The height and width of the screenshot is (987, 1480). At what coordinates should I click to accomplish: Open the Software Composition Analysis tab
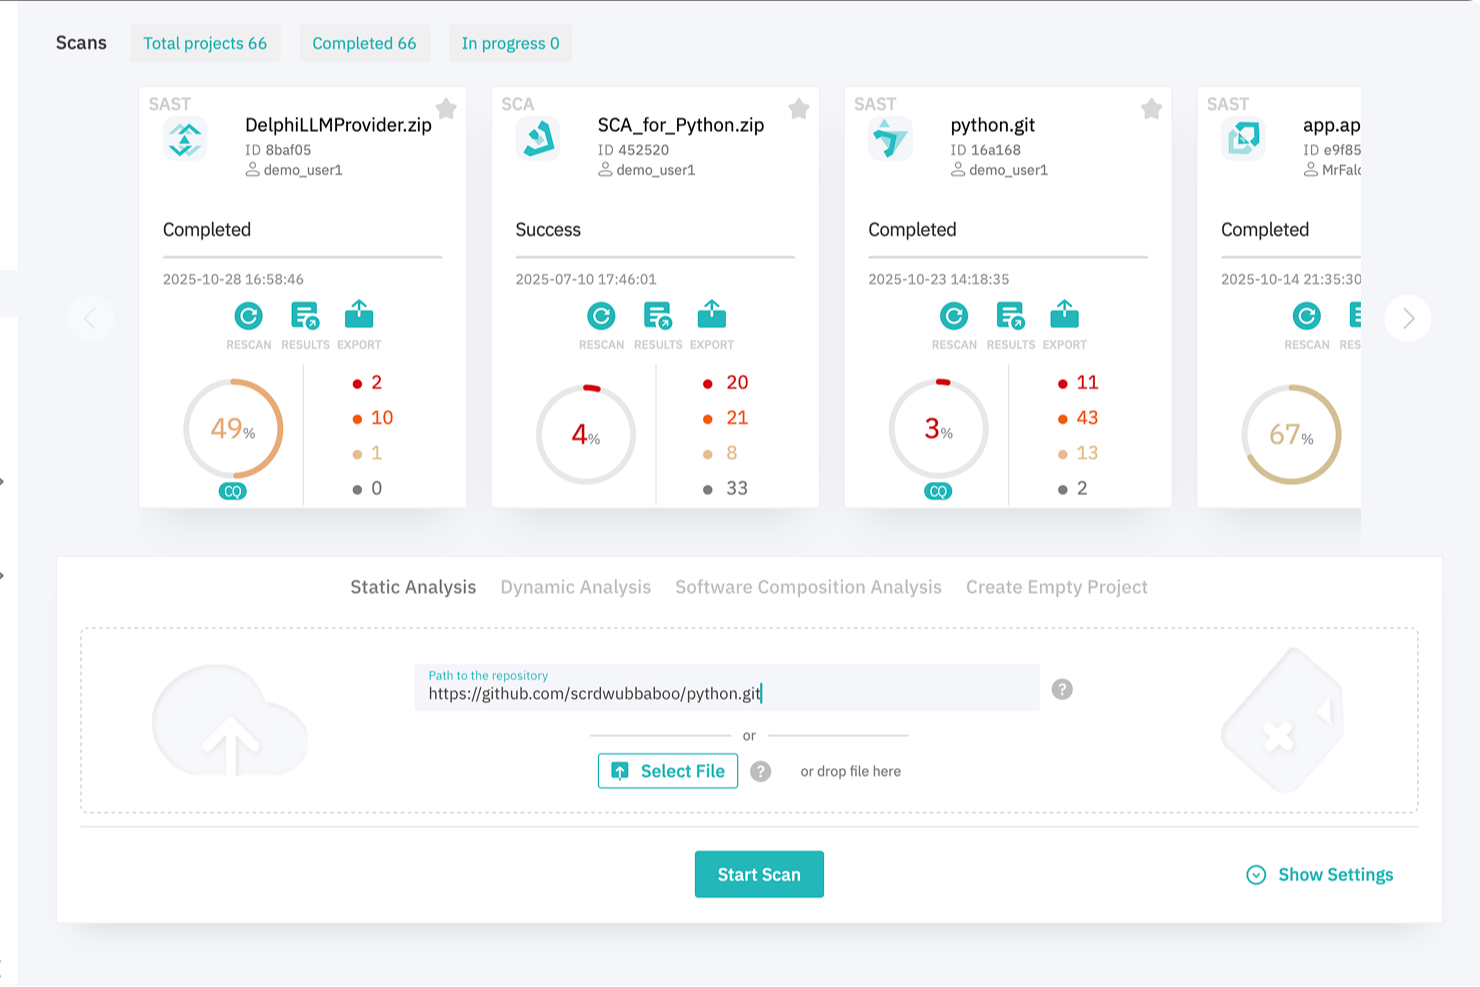tap(808, 587)
